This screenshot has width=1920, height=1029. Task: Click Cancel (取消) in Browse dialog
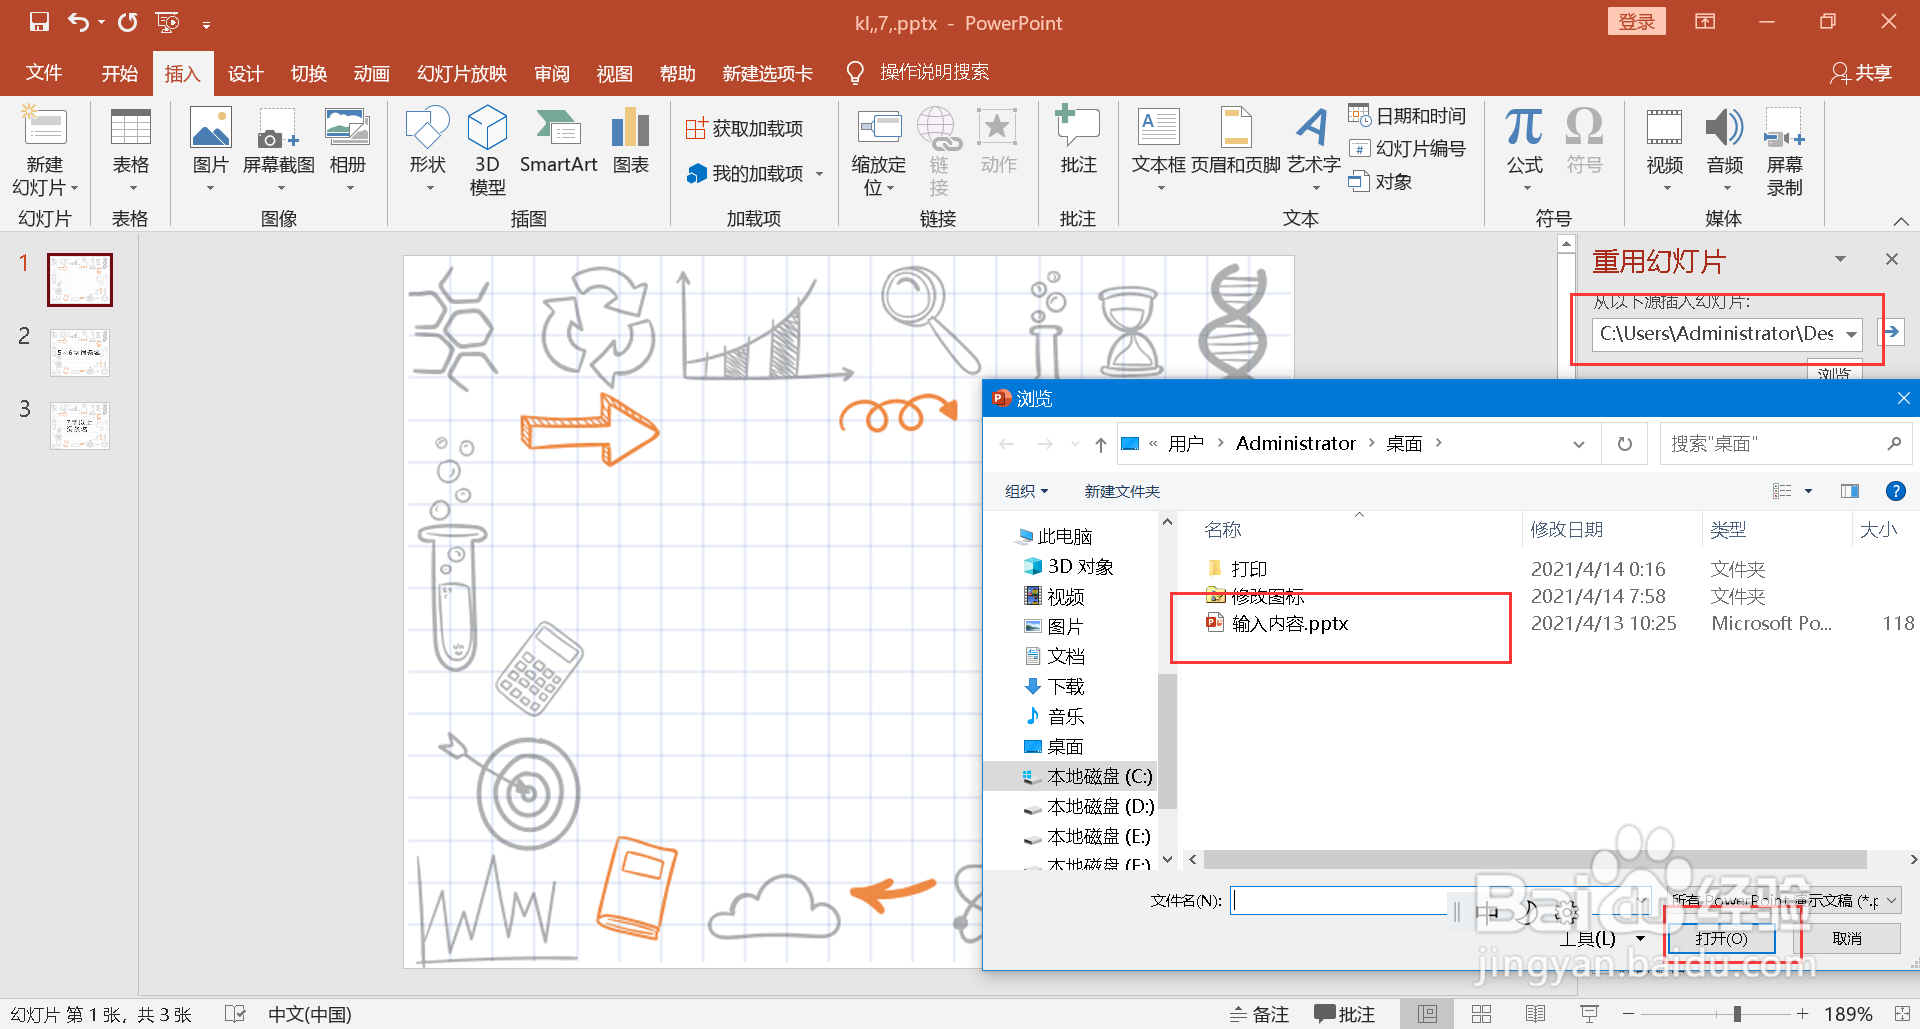[x=1847, y=939]
